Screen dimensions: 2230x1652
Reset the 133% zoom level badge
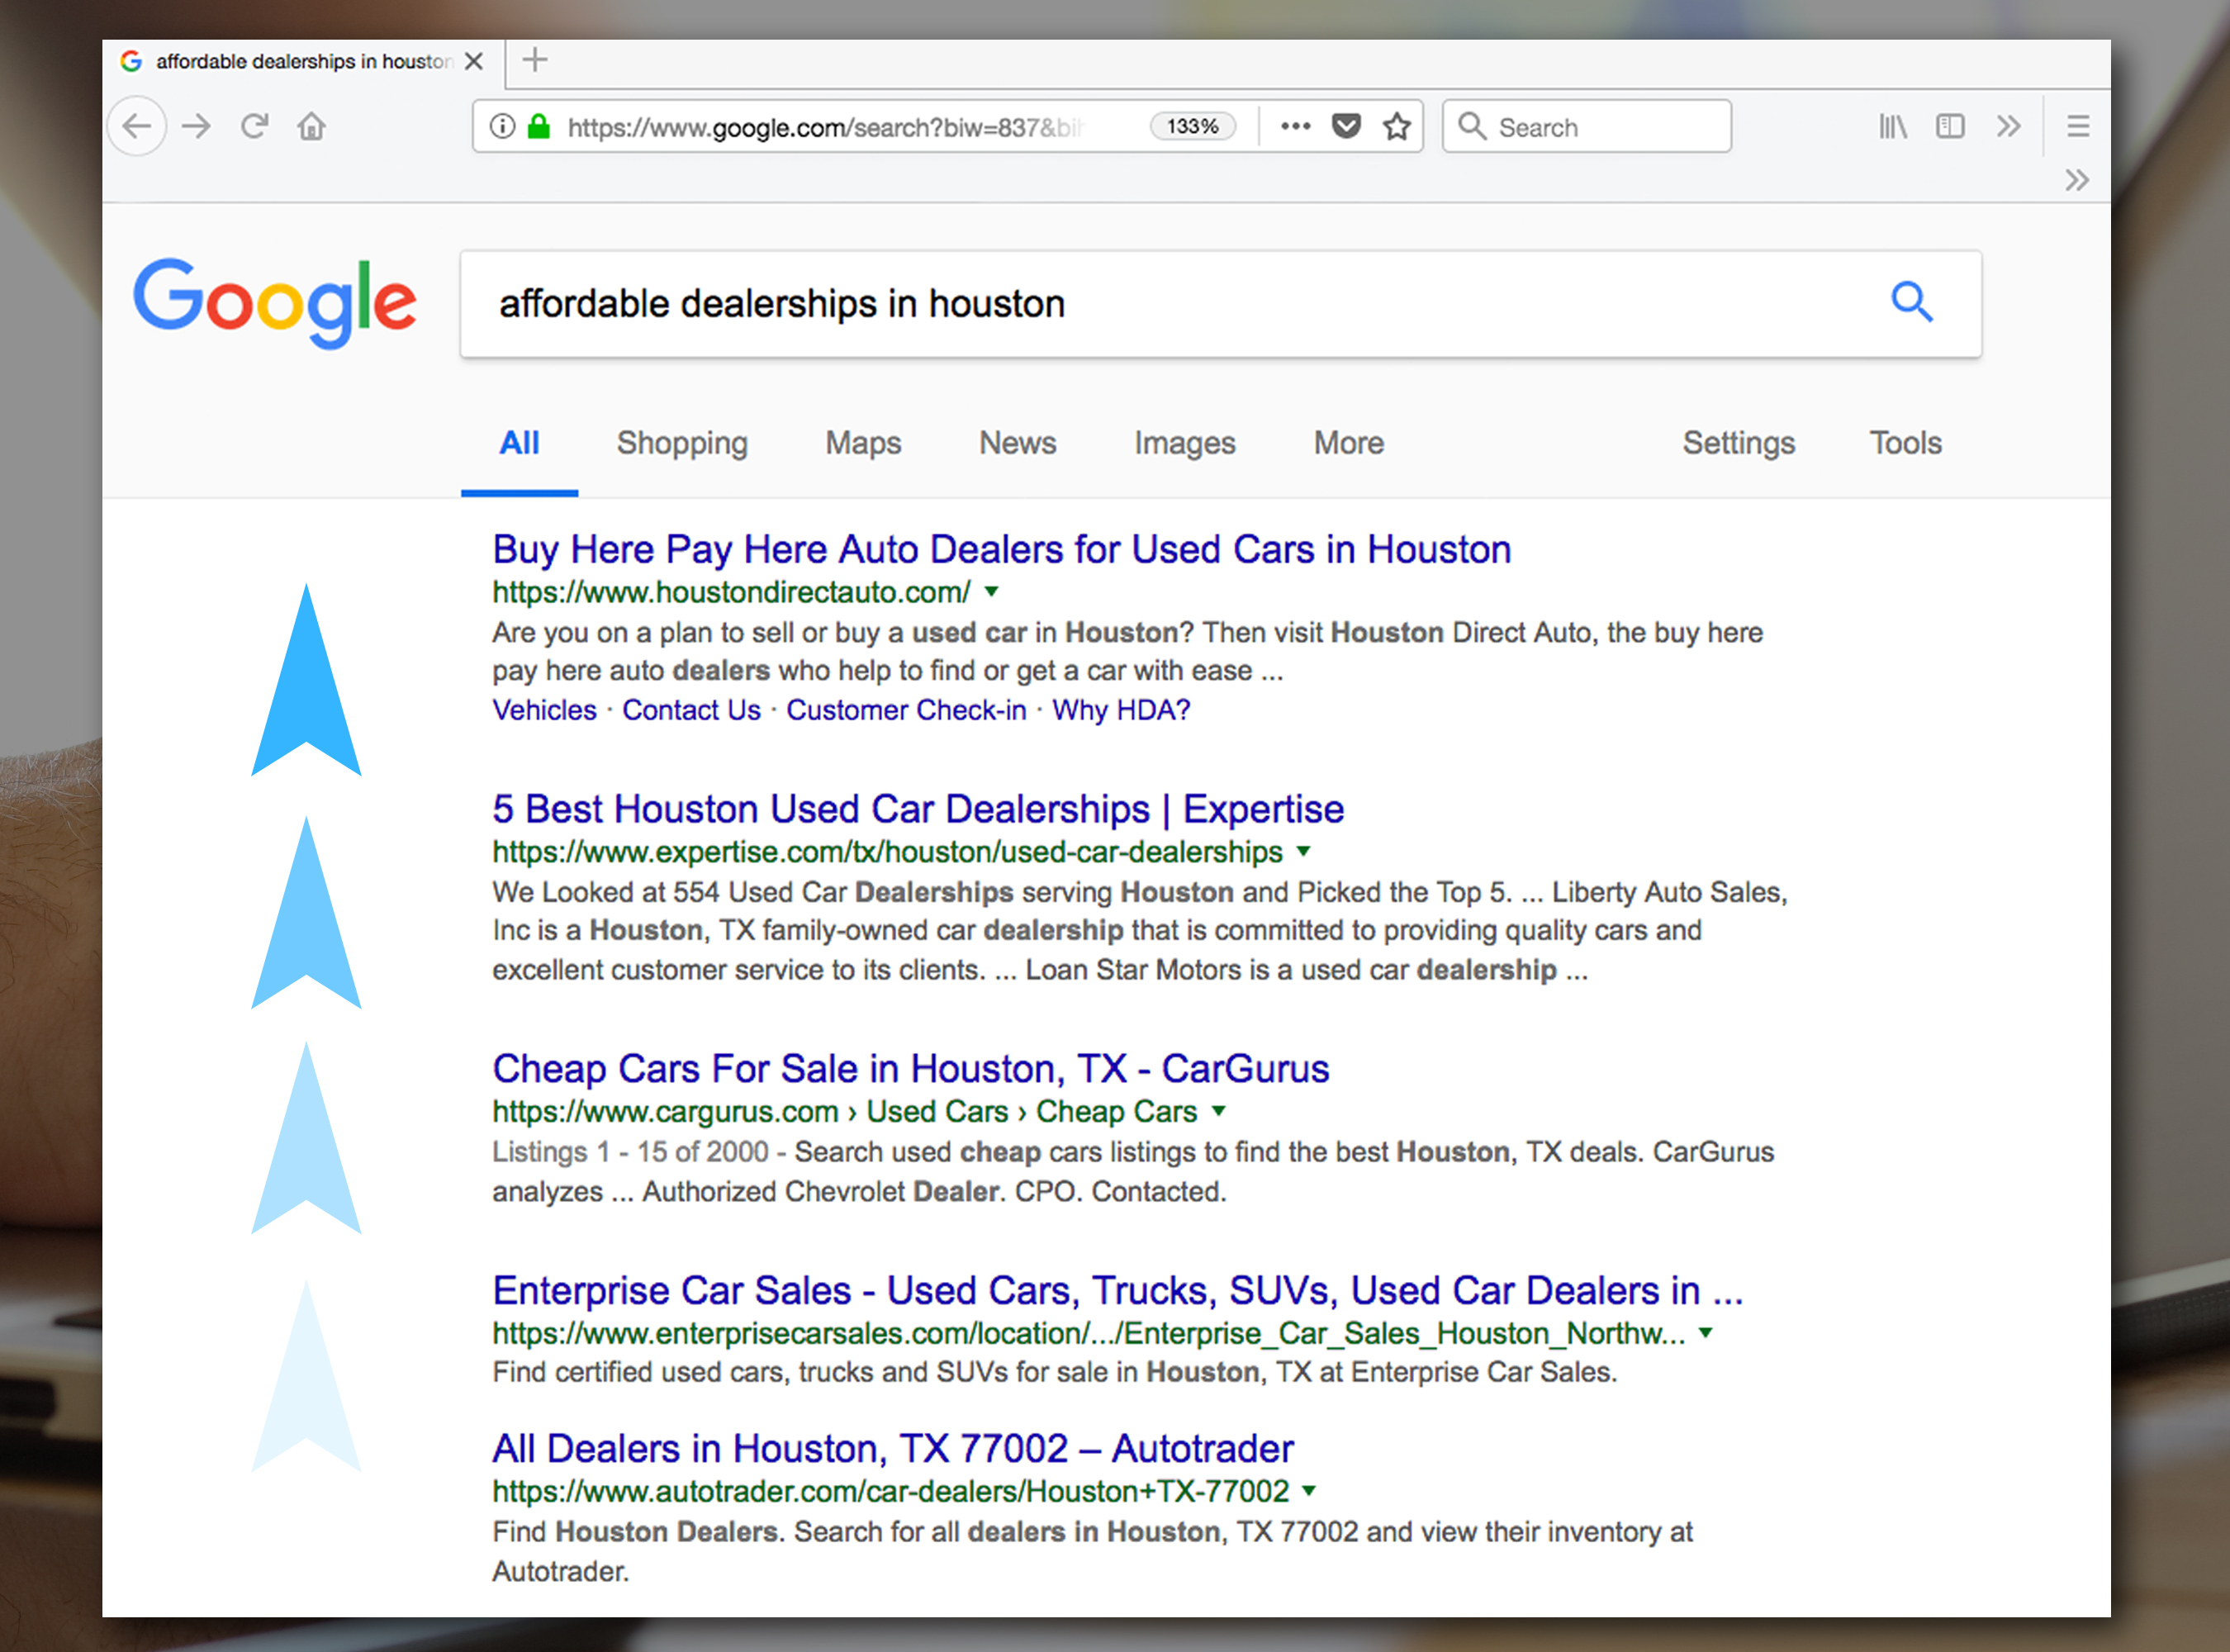(x=1192, y=126)
